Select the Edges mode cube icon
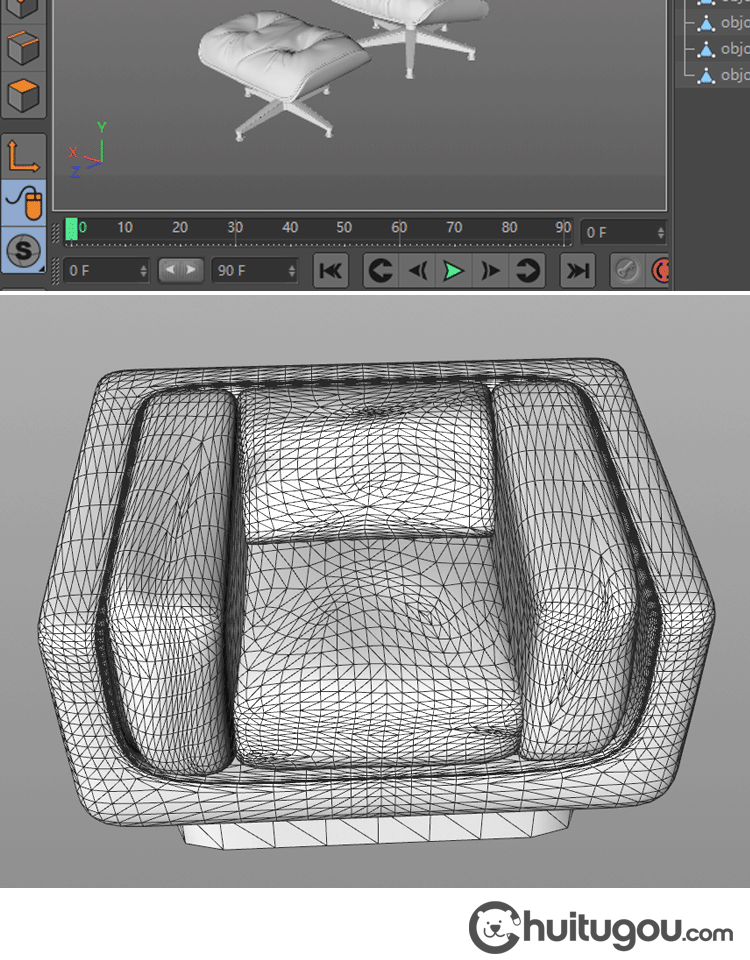The image size is (750, 960). coord(23,46)
